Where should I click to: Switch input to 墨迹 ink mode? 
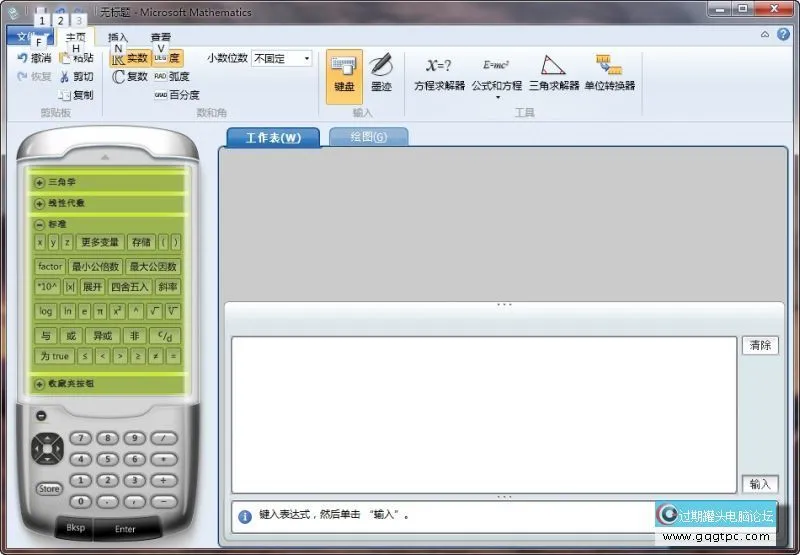click(x=381, y=73)
